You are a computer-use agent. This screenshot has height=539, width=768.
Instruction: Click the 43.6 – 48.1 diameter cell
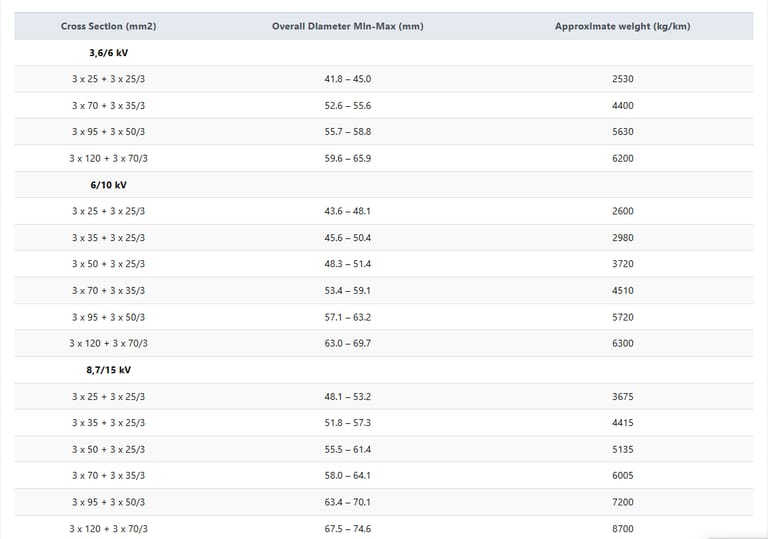click(347, 211)
